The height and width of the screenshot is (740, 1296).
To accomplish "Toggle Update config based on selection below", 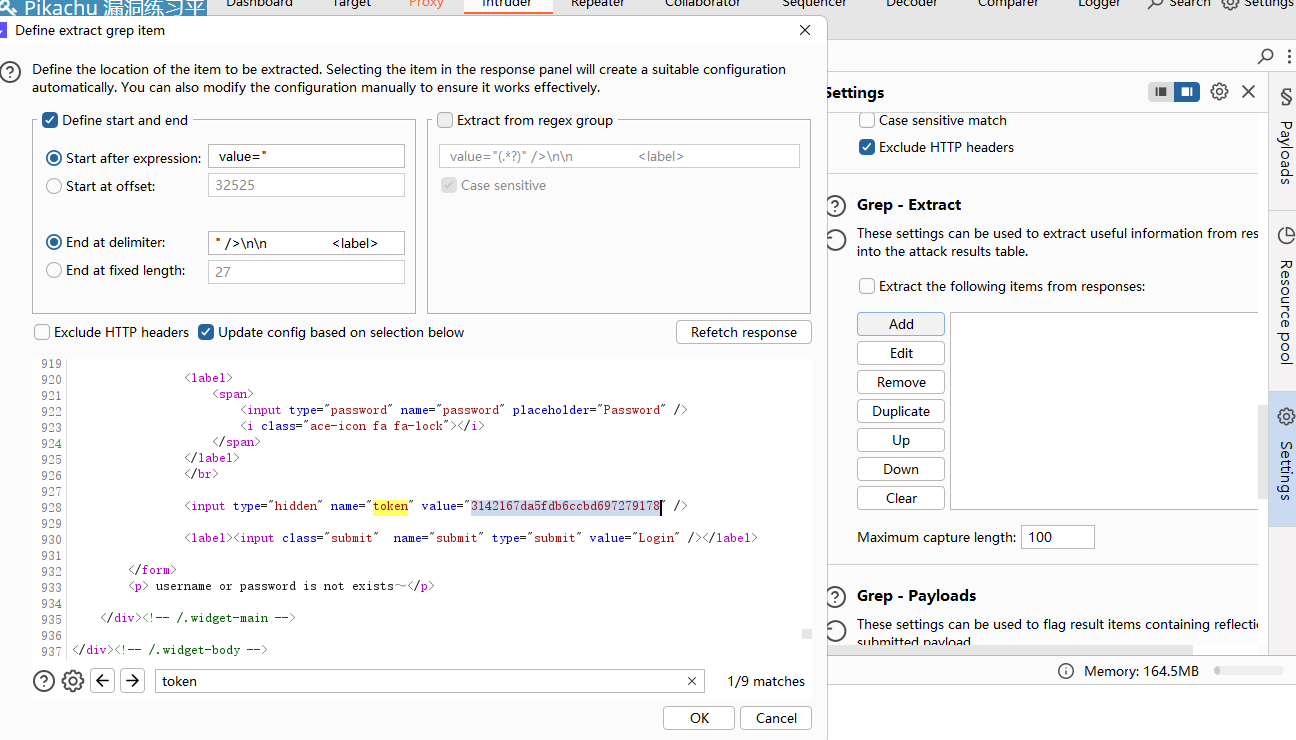I will click(206, 332).
